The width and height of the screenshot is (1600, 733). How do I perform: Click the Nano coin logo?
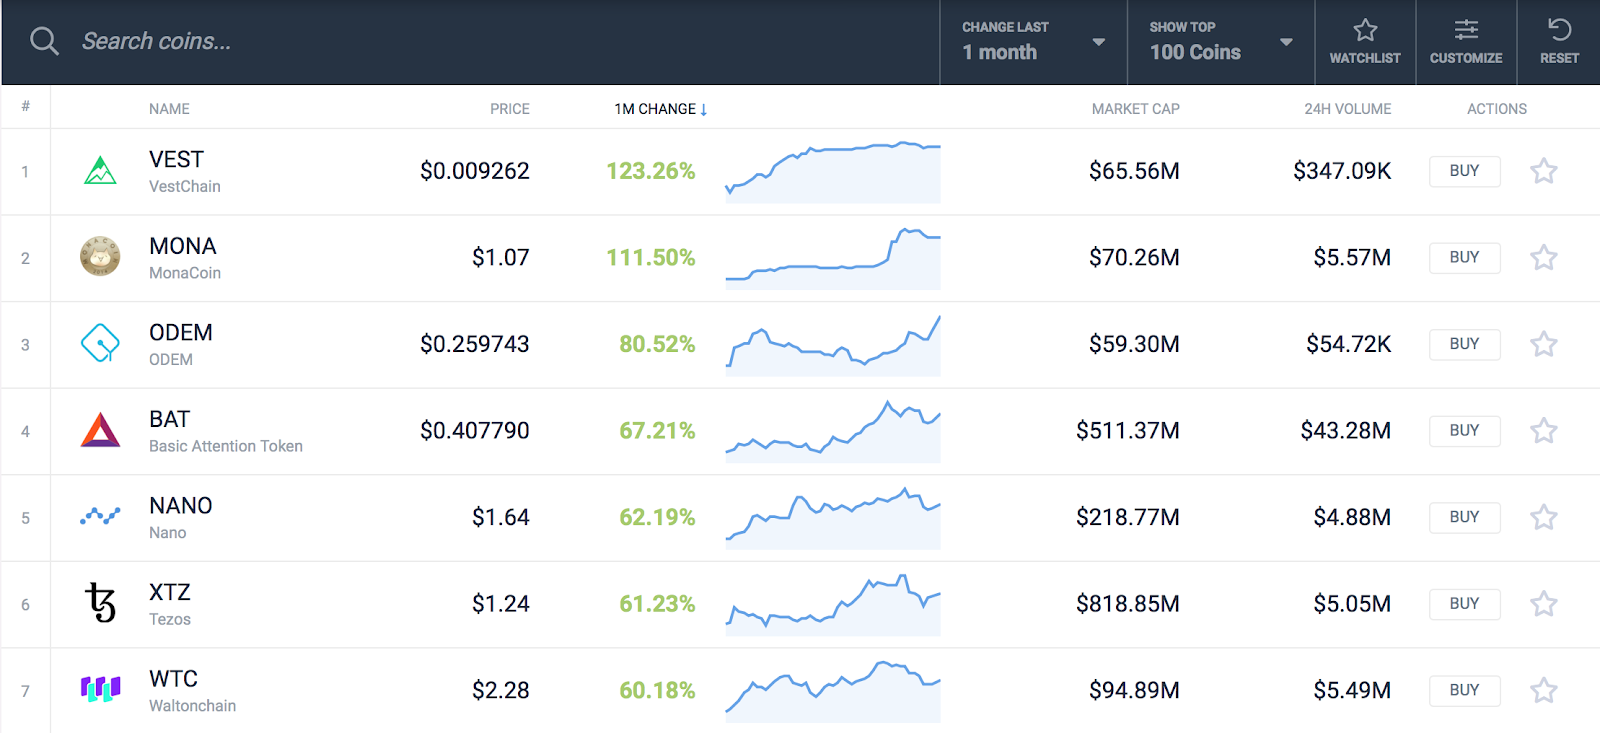(100, 516)
